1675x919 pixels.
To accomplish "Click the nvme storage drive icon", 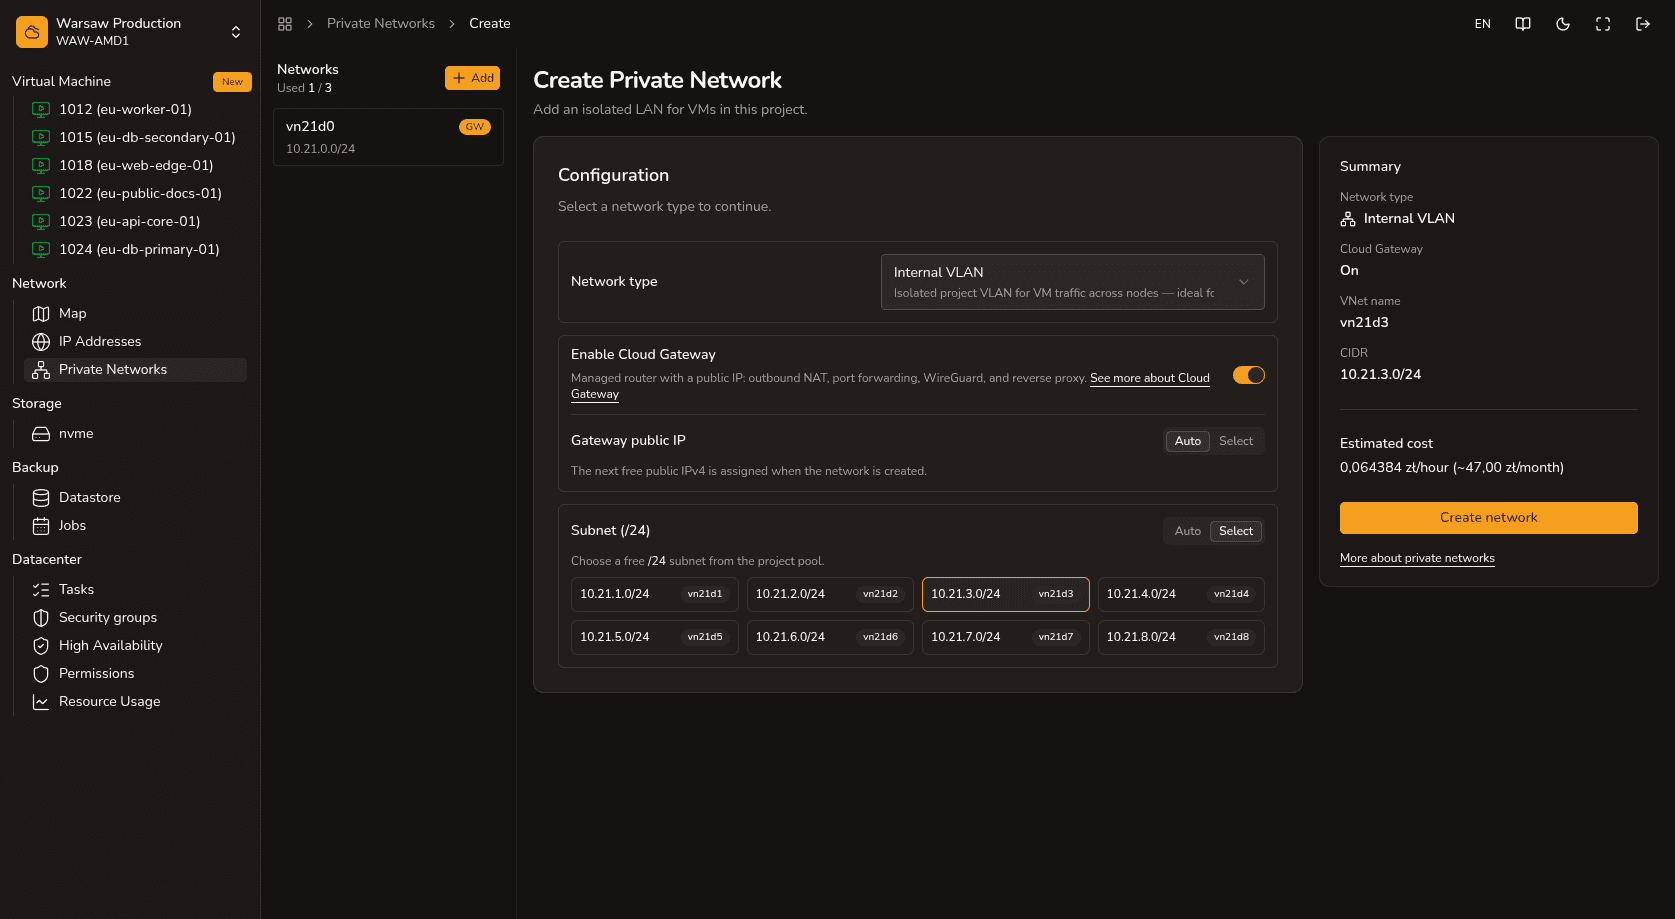I will 41,434.
